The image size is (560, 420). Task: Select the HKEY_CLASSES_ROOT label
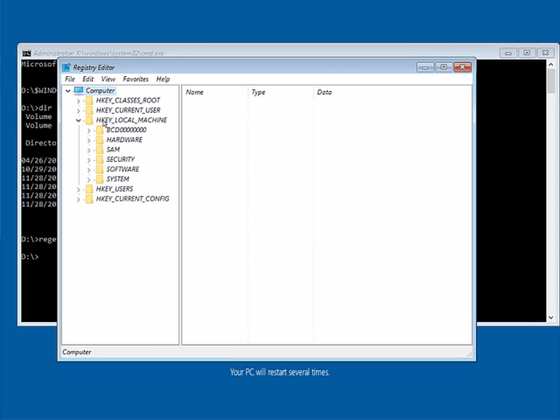point(128,100)
